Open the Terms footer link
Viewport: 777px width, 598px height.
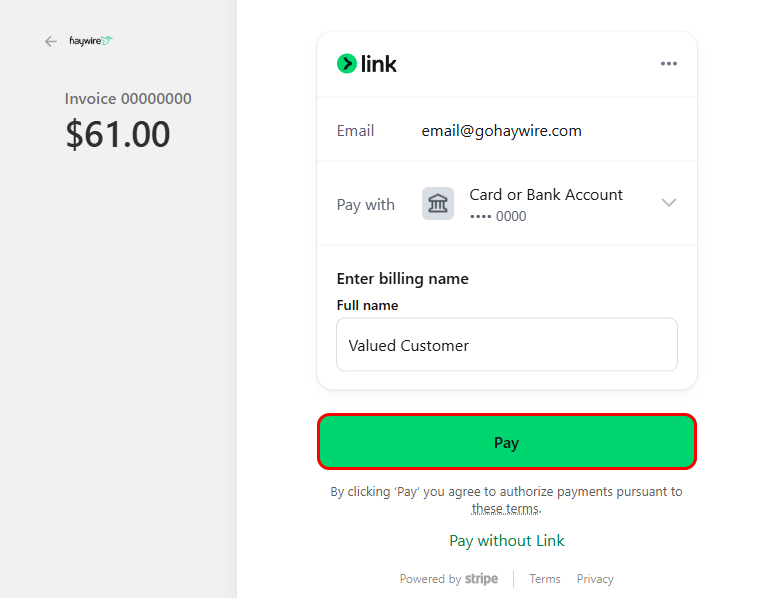click(545, 579)
